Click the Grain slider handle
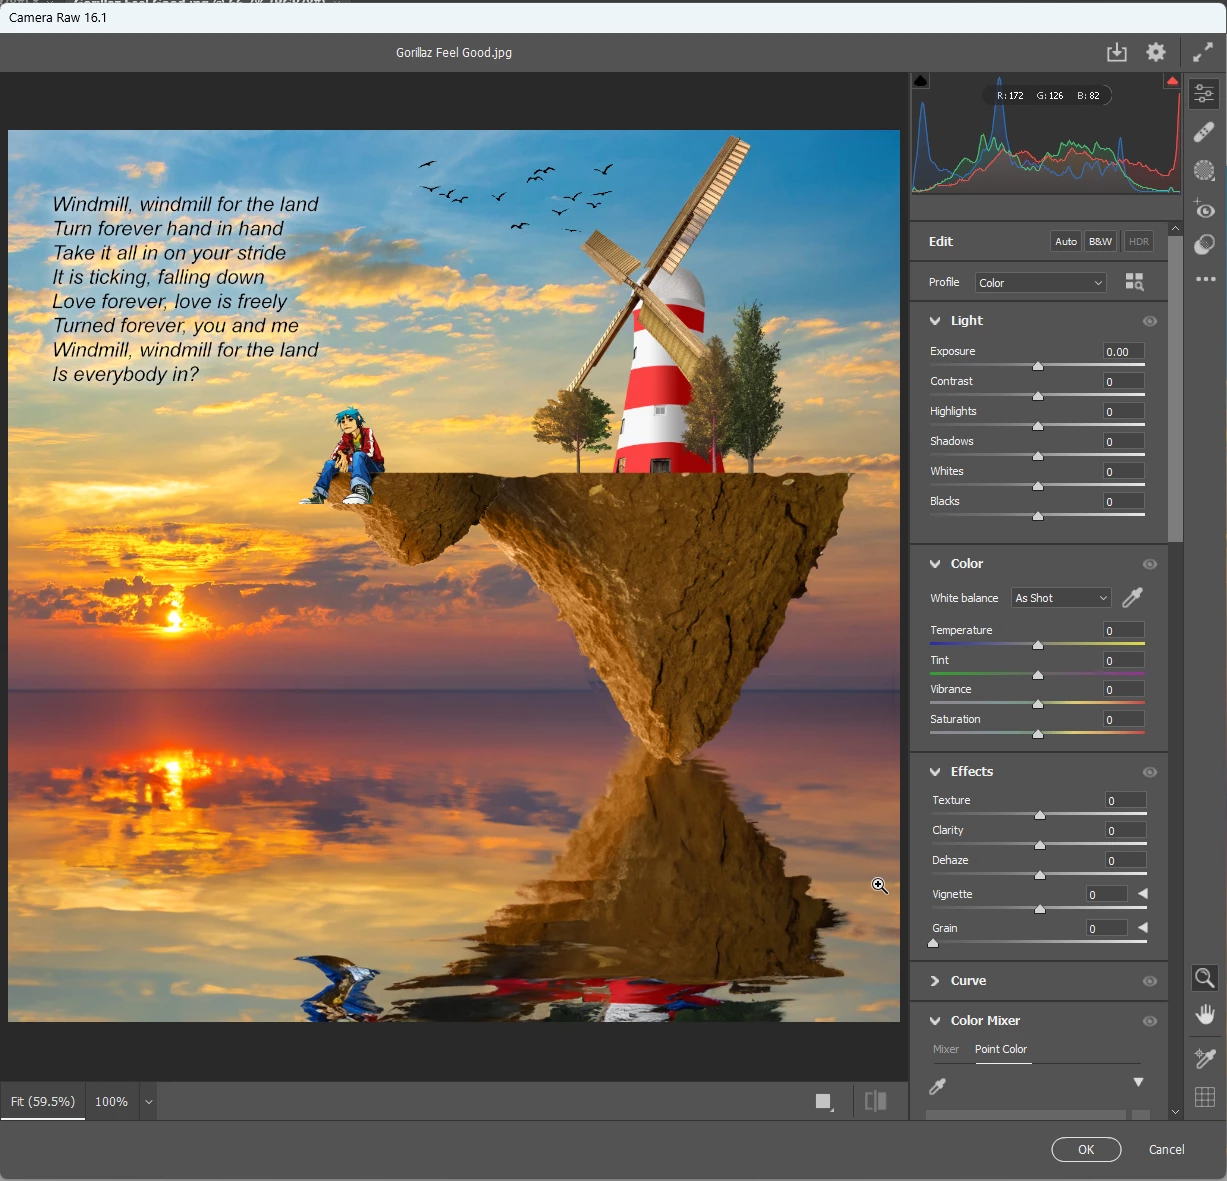The width and height of the screenshot is (1227, 1181). 933,943
